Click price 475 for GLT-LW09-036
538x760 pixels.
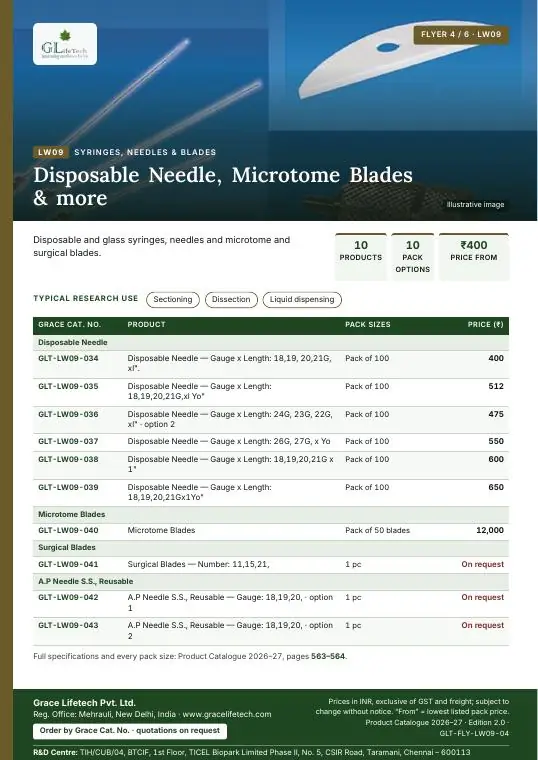pyautogui.click(x=496, y=414)
